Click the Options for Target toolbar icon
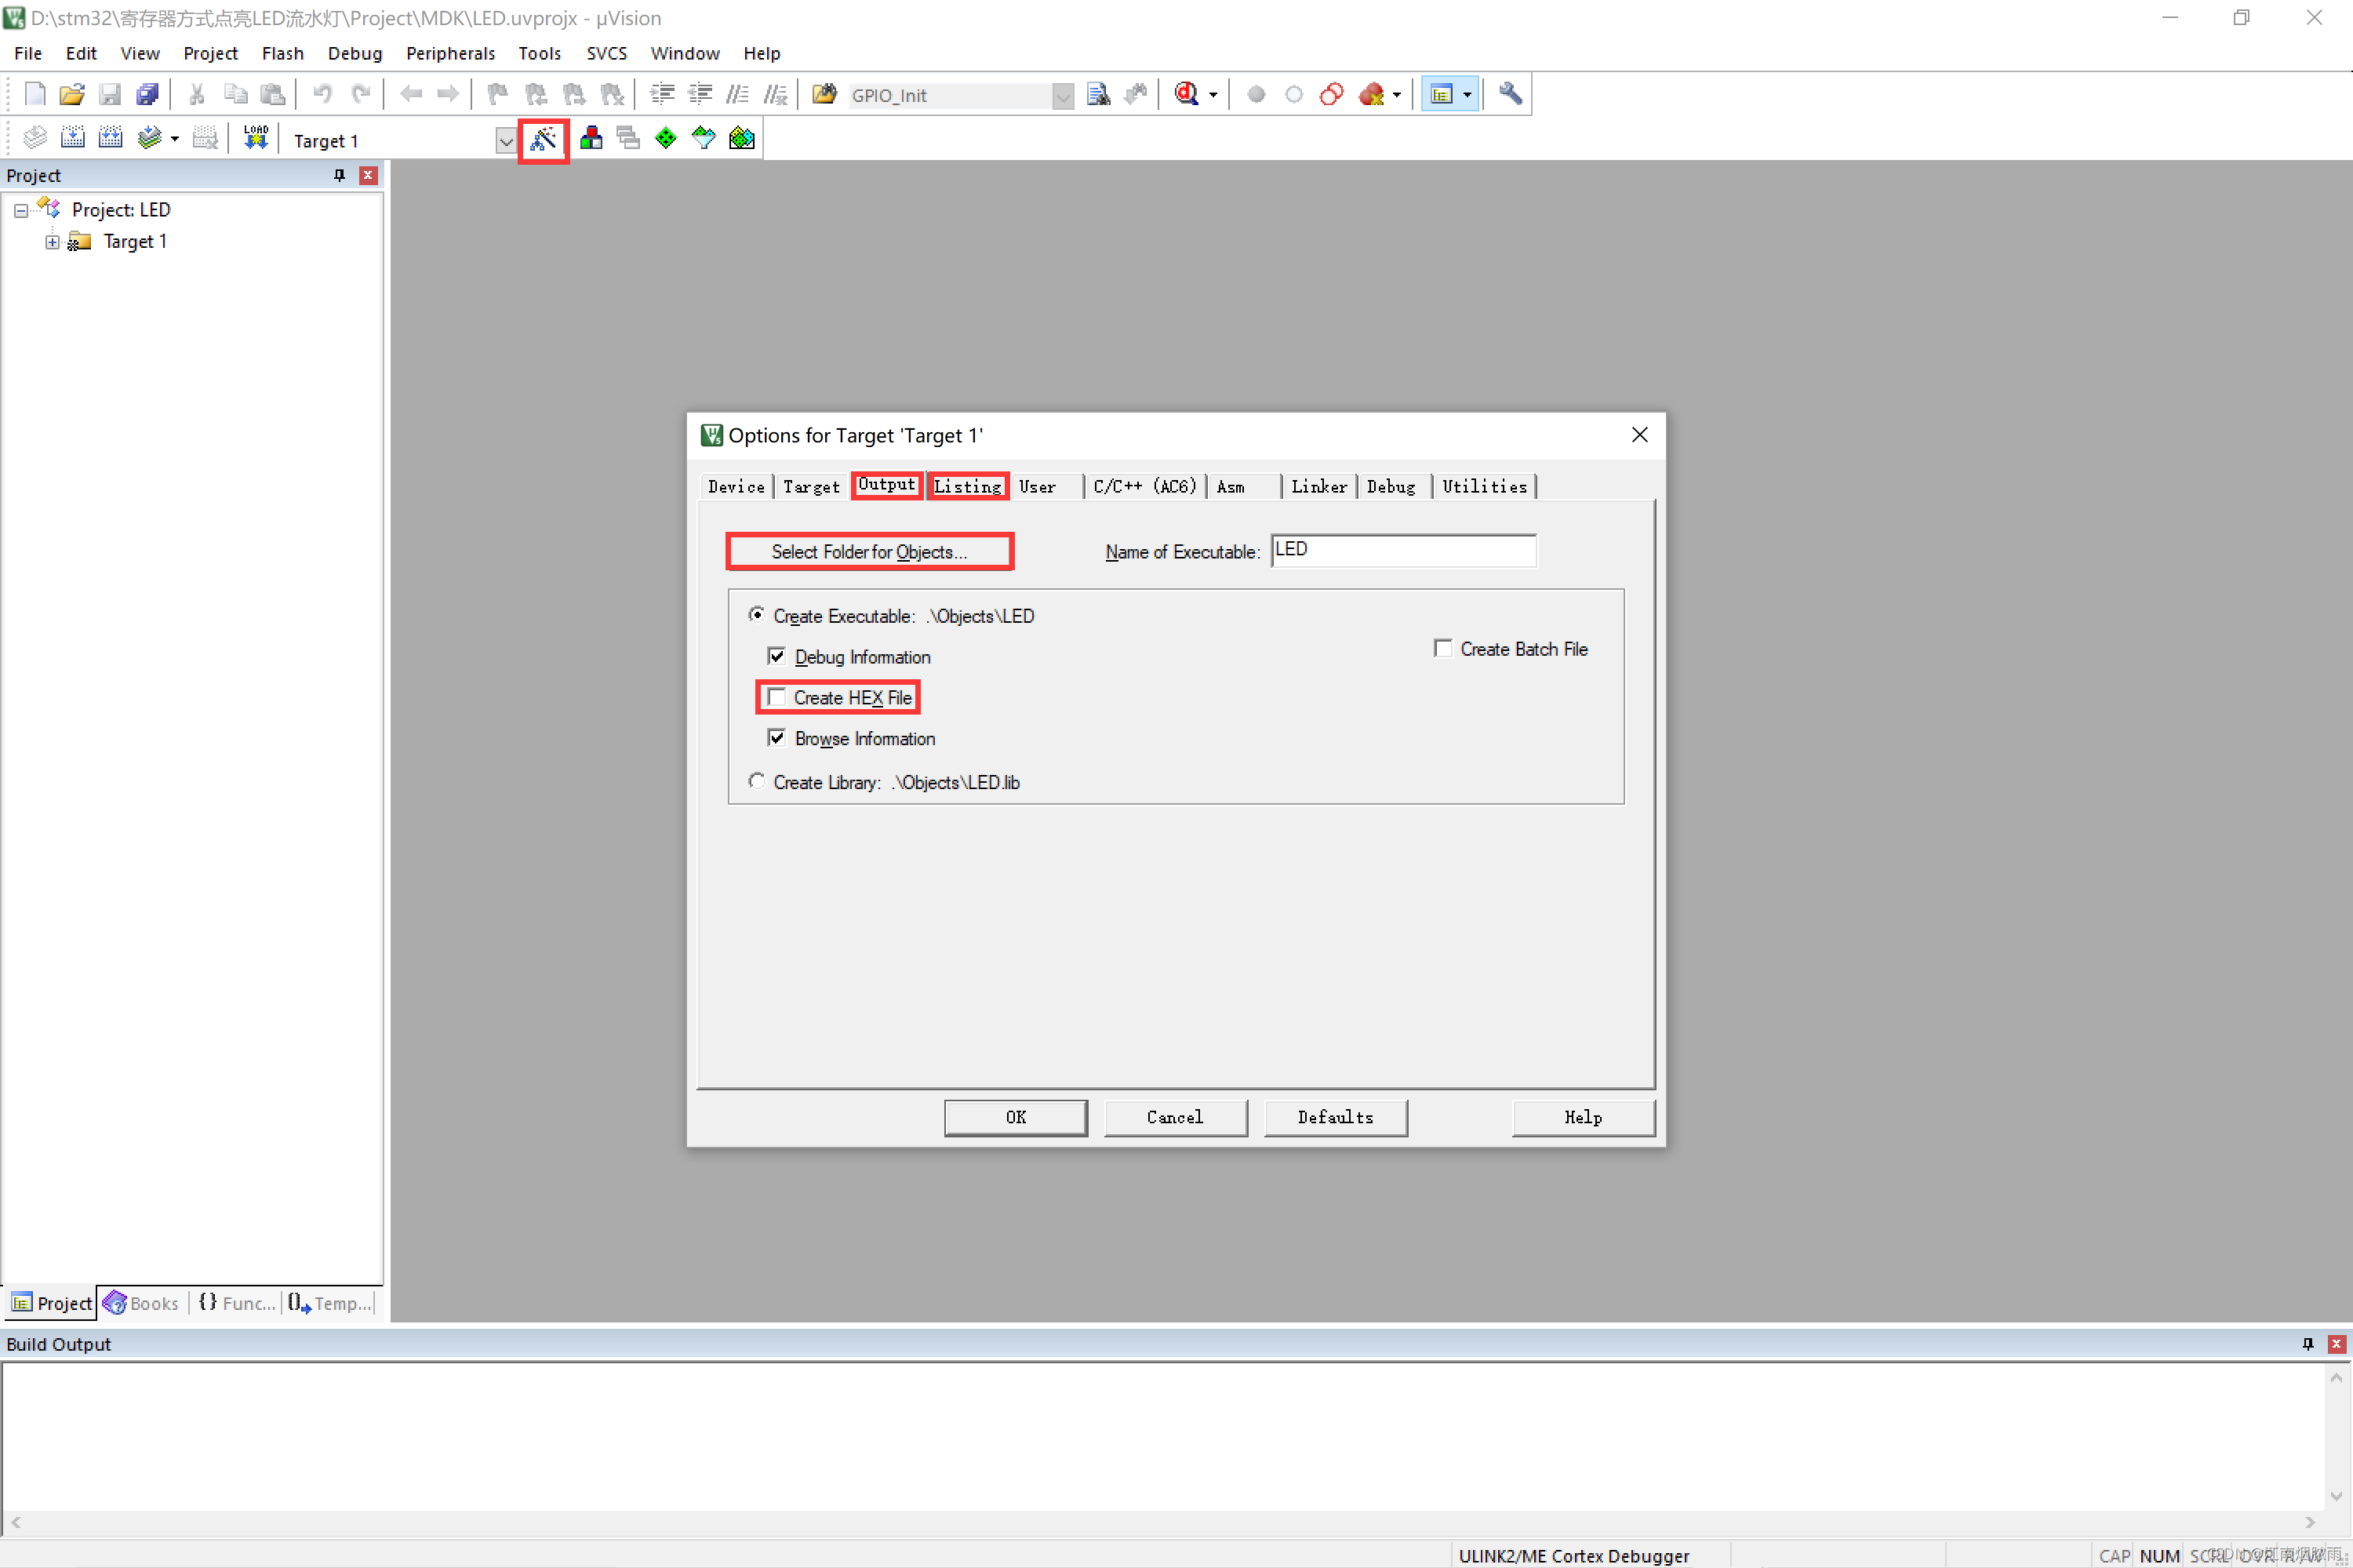The height and width of the screenshot is (1568, 2353). (543, 139)
